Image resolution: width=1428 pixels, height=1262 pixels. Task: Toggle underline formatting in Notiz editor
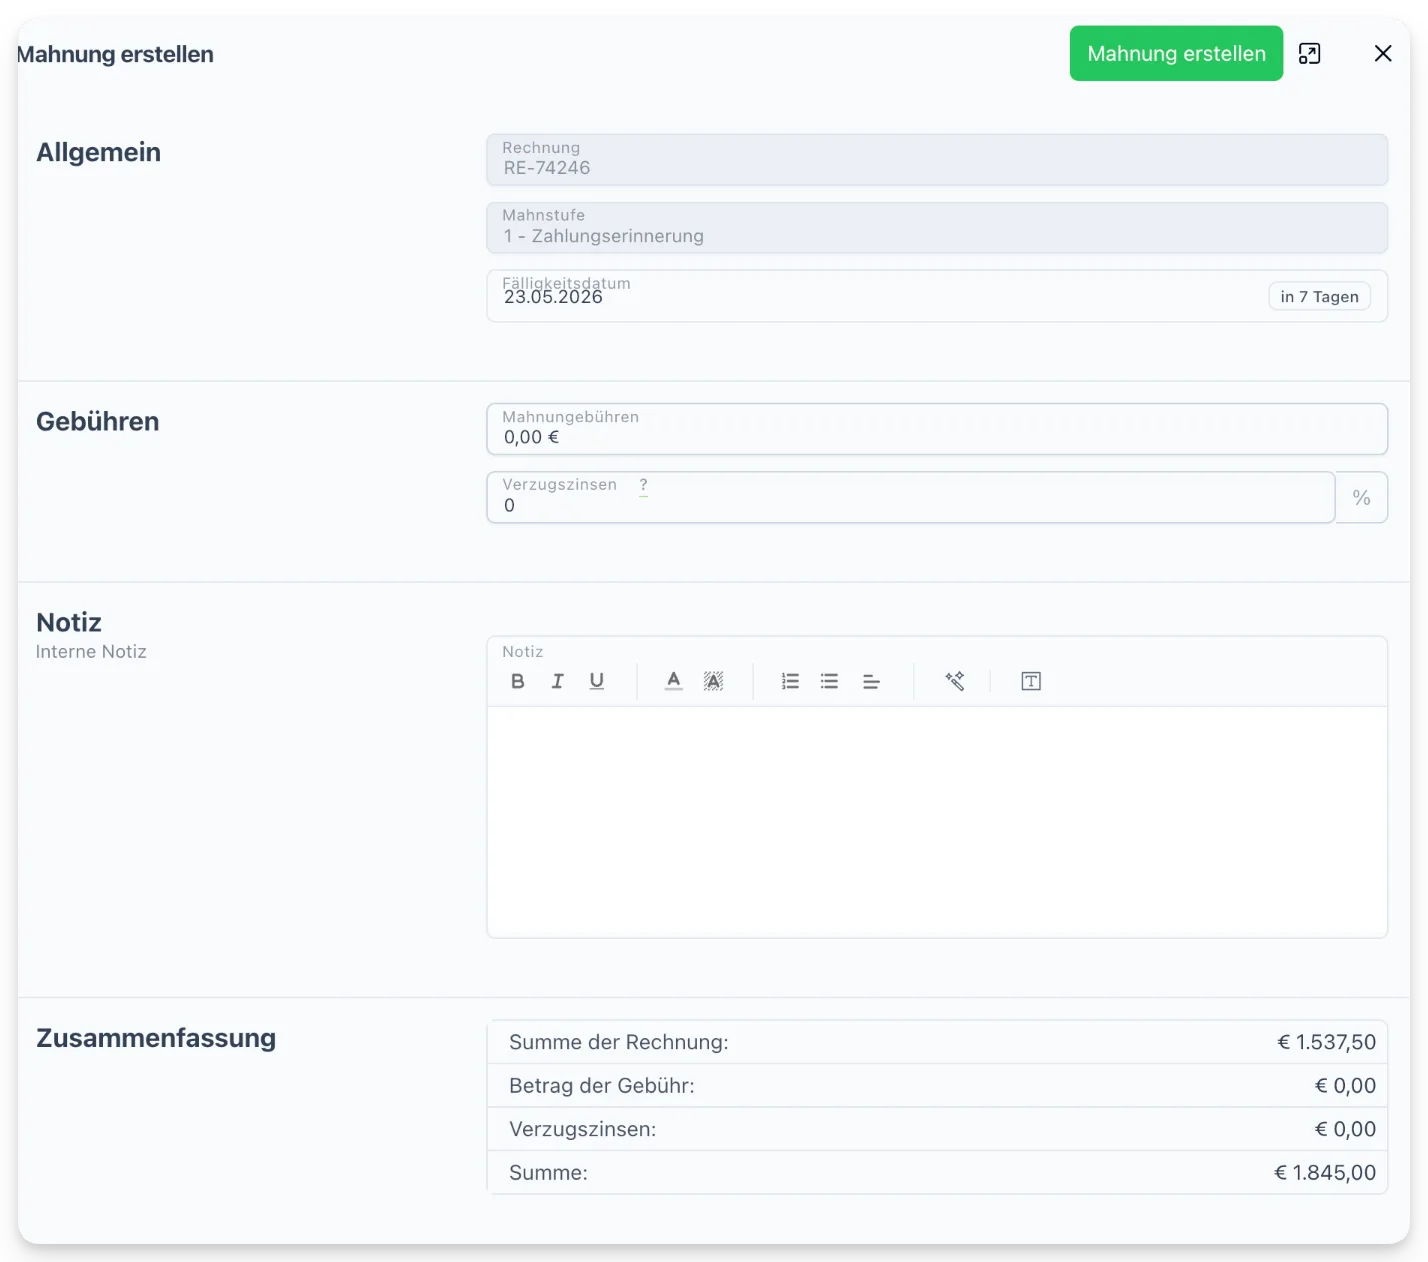click(597, 681)
